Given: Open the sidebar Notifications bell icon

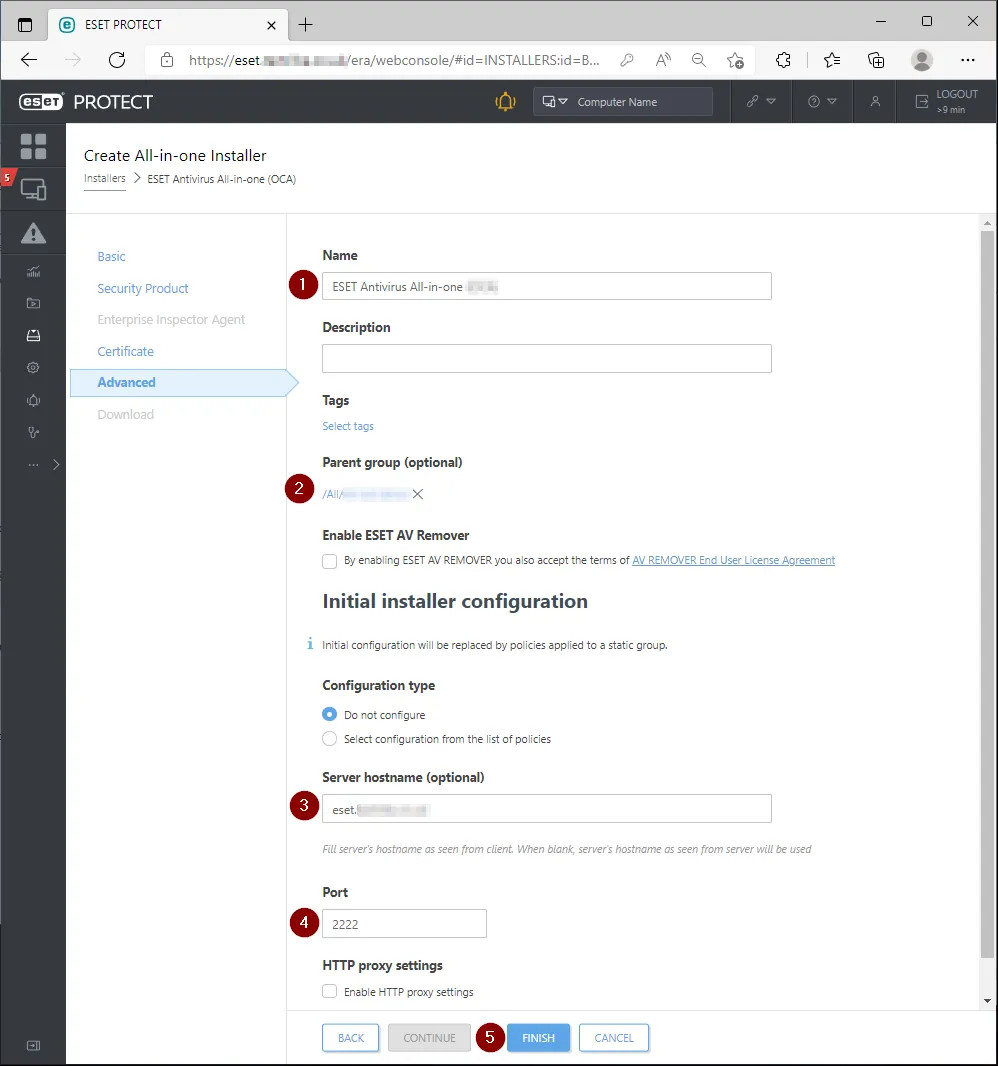Looking at the screenshot, I should coord(33,400).
